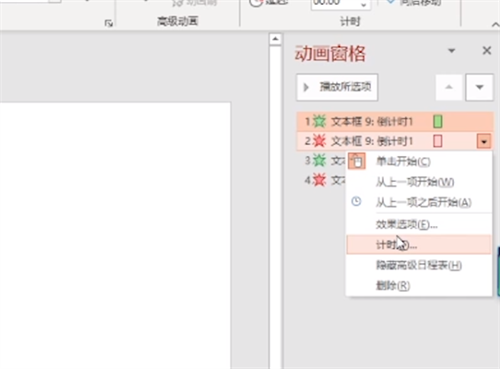Click clock icon beside 从上一项之后开始

[356, 201]
